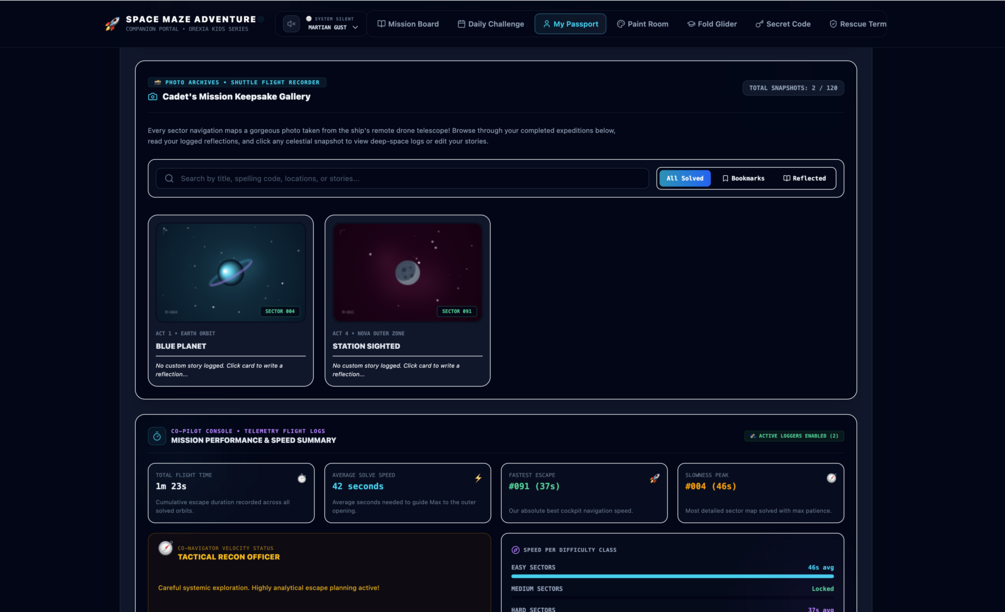Write a reflection on Station Sighted card

click(x=396, y=370)
